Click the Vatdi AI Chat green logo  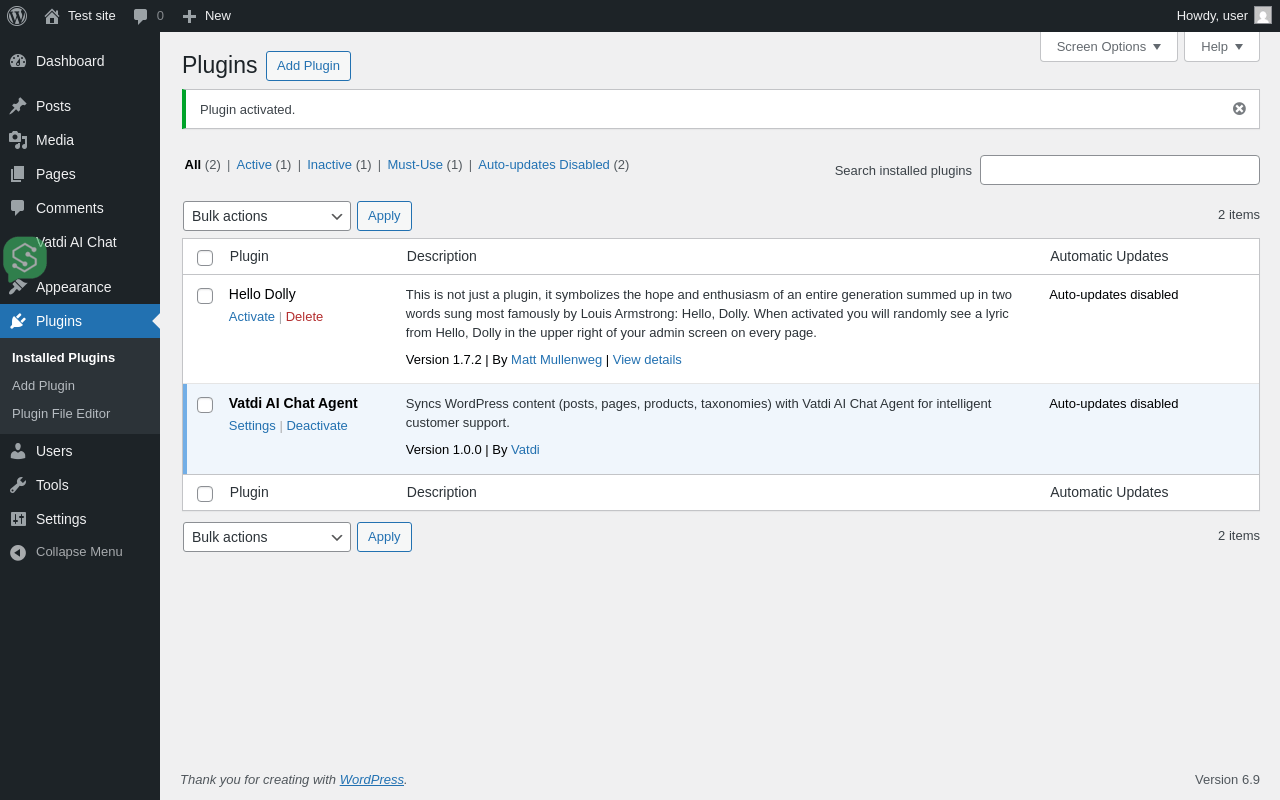pos(25,257)
